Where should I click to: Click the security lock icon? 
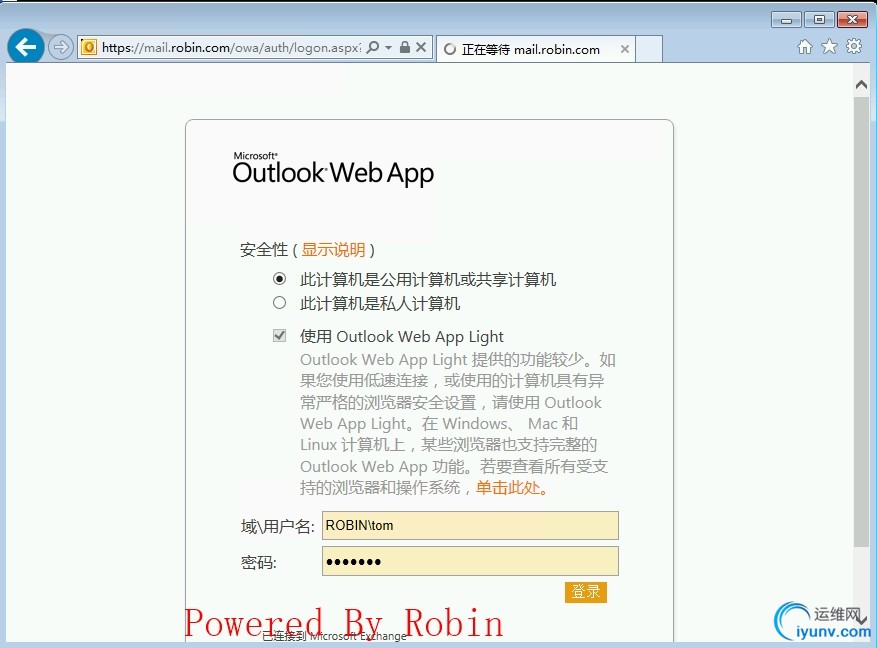405,48
